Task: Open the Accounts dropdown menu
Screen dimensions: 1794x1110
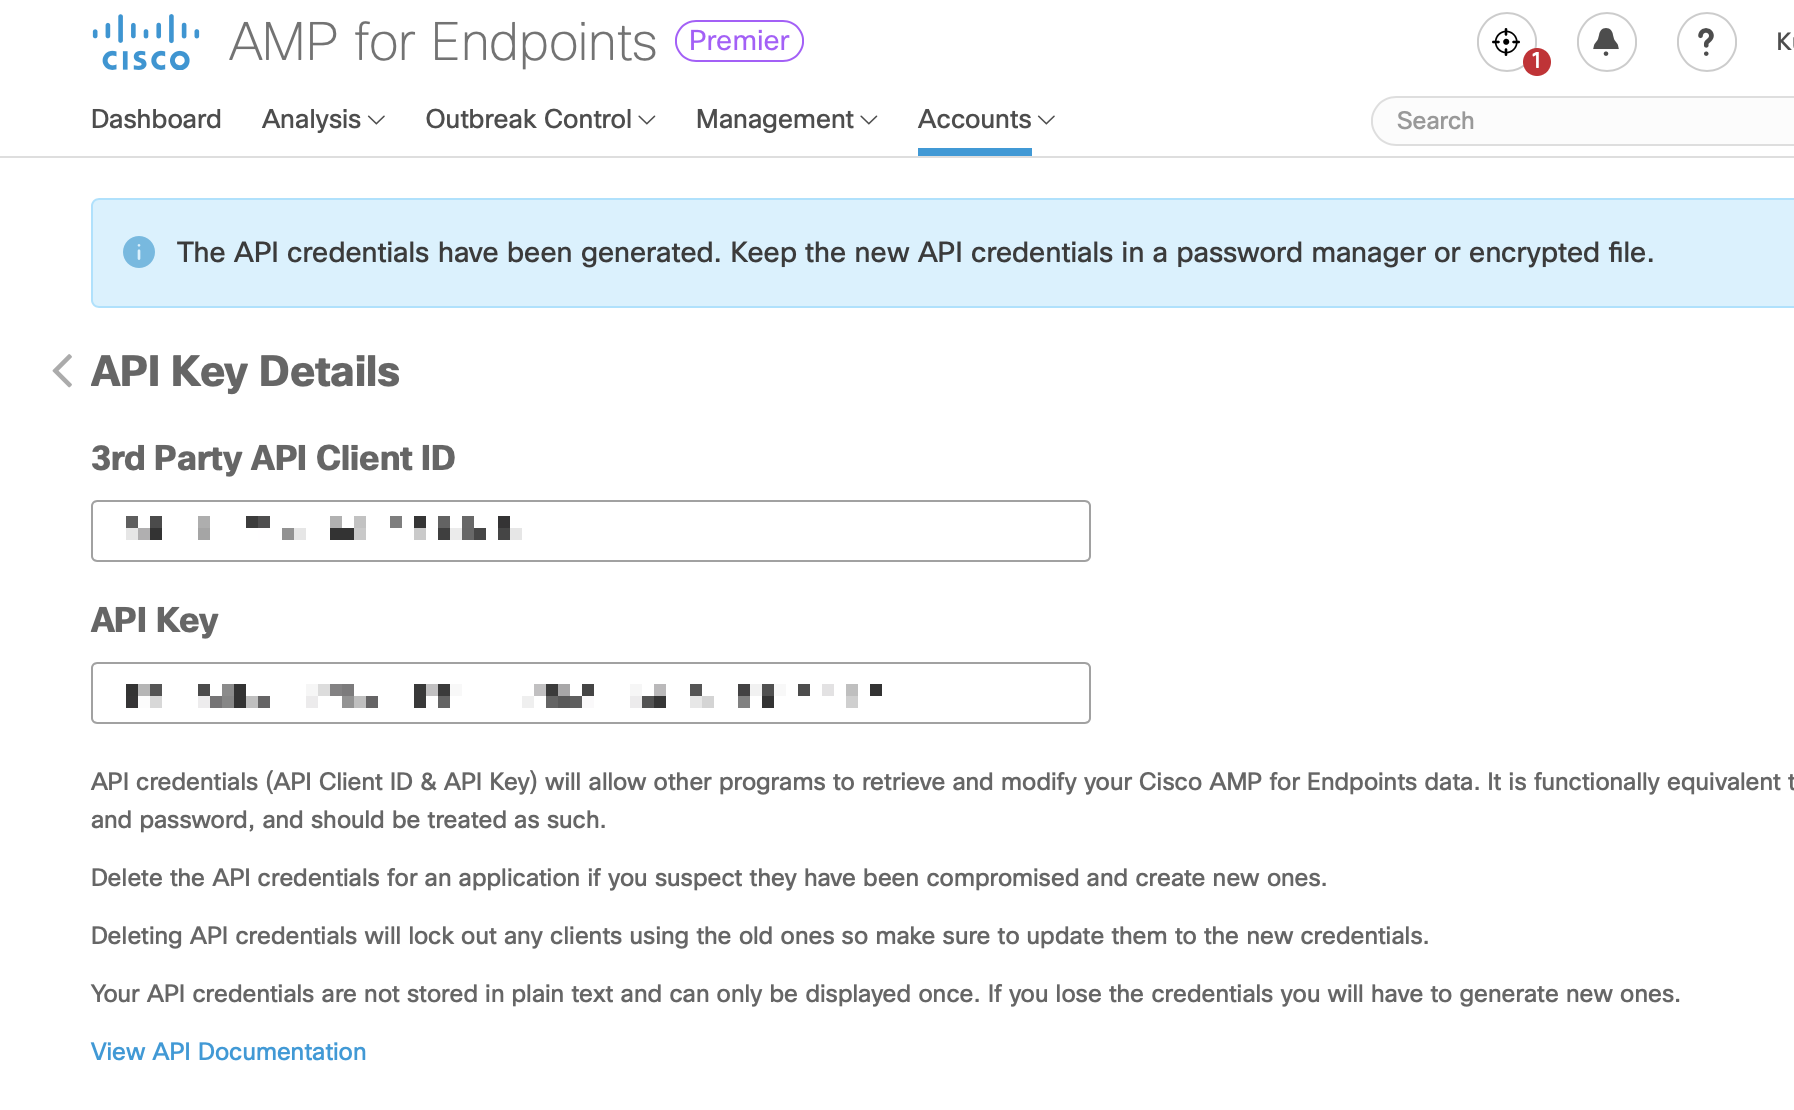Action: (986, 119)
